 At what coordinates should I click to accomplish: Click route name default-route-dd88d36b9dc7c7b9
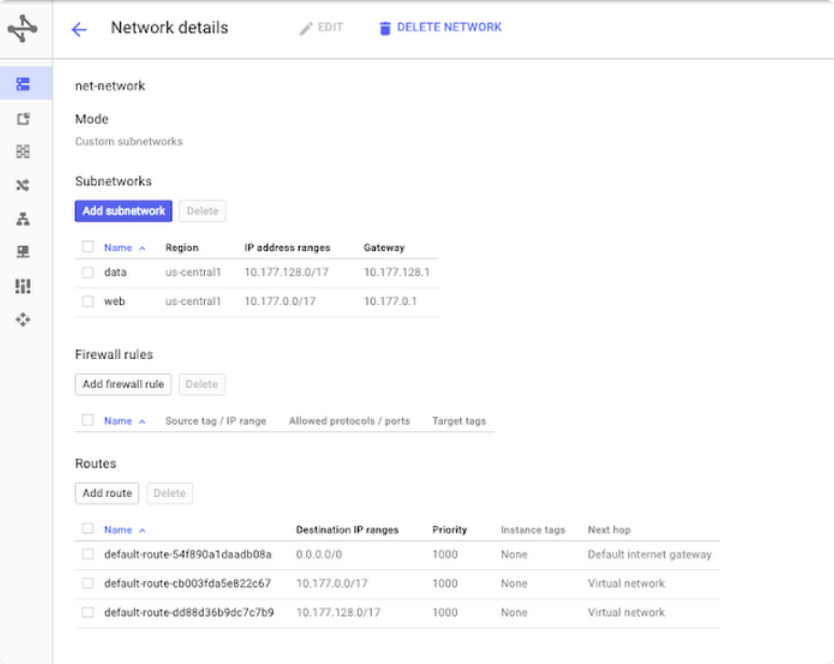click(189, 612)
